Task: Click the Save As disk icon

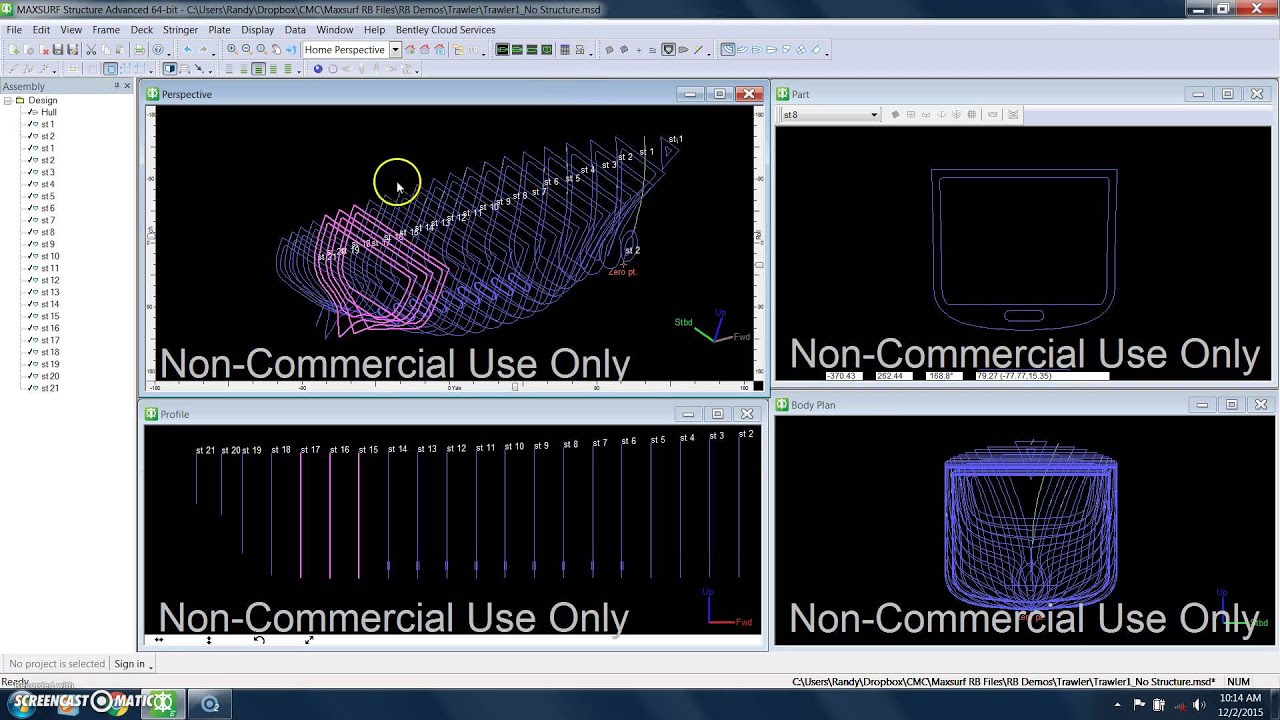Action: tap(72, 49)
